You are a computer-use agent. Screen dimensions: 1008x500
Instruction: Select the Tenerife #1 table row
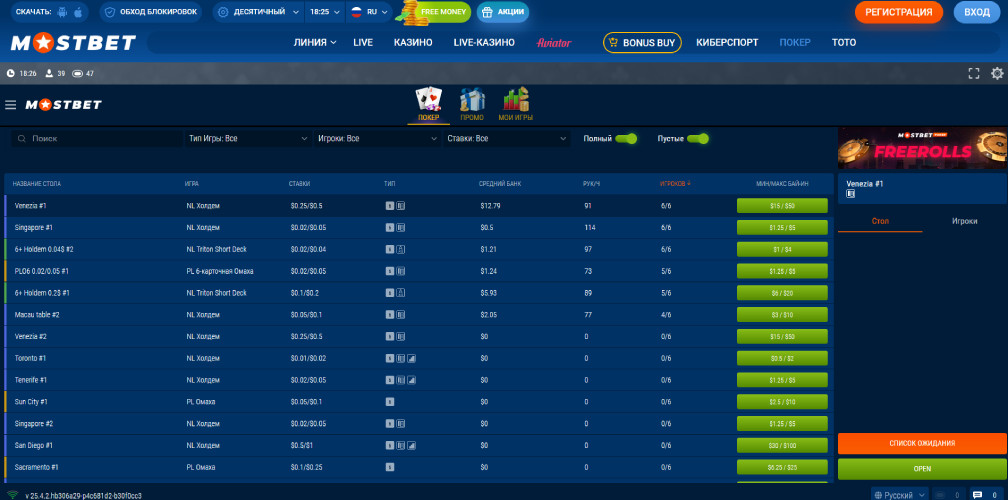418,380
